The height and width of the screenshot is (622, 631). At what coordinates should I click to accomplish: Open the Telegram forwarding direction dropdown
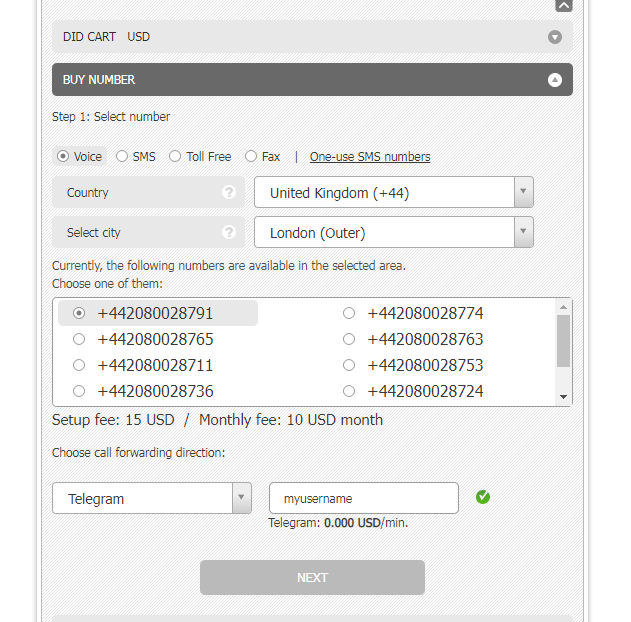(x=151, y=498)
